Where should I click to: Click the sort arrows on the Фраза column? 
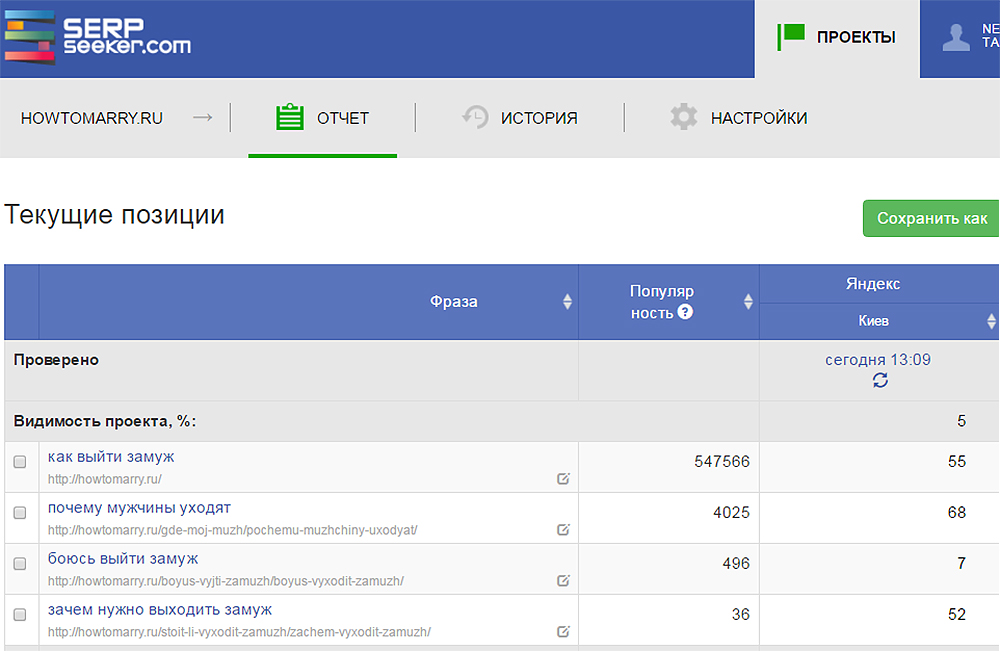click(x=568, y=301)
